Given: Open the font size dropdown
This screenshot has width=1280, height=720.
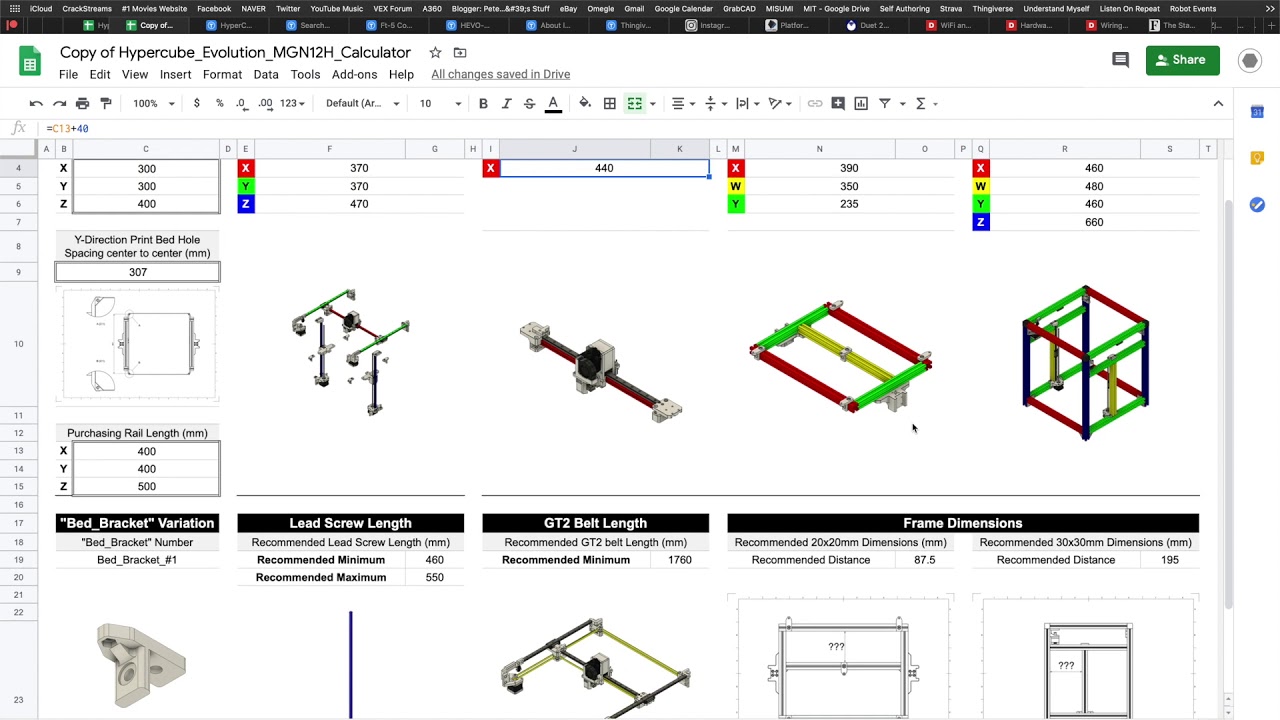Looking at the screenshot, I should coord(440,103).
